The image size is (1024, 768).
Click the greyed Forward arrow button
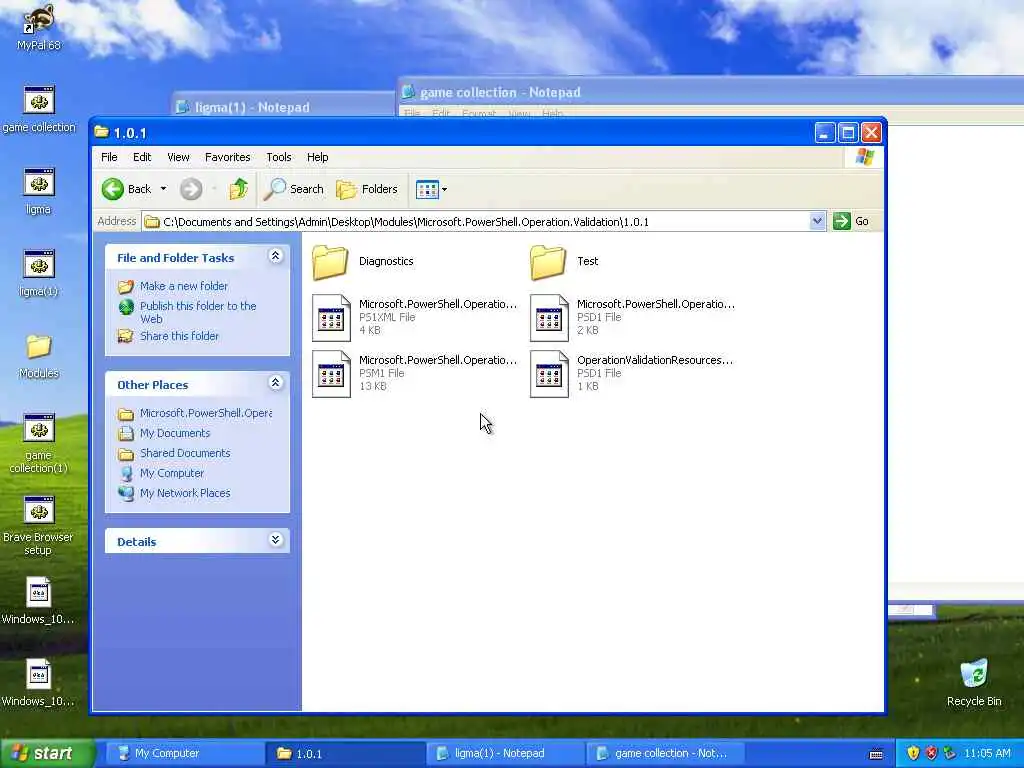click(191, 189)
